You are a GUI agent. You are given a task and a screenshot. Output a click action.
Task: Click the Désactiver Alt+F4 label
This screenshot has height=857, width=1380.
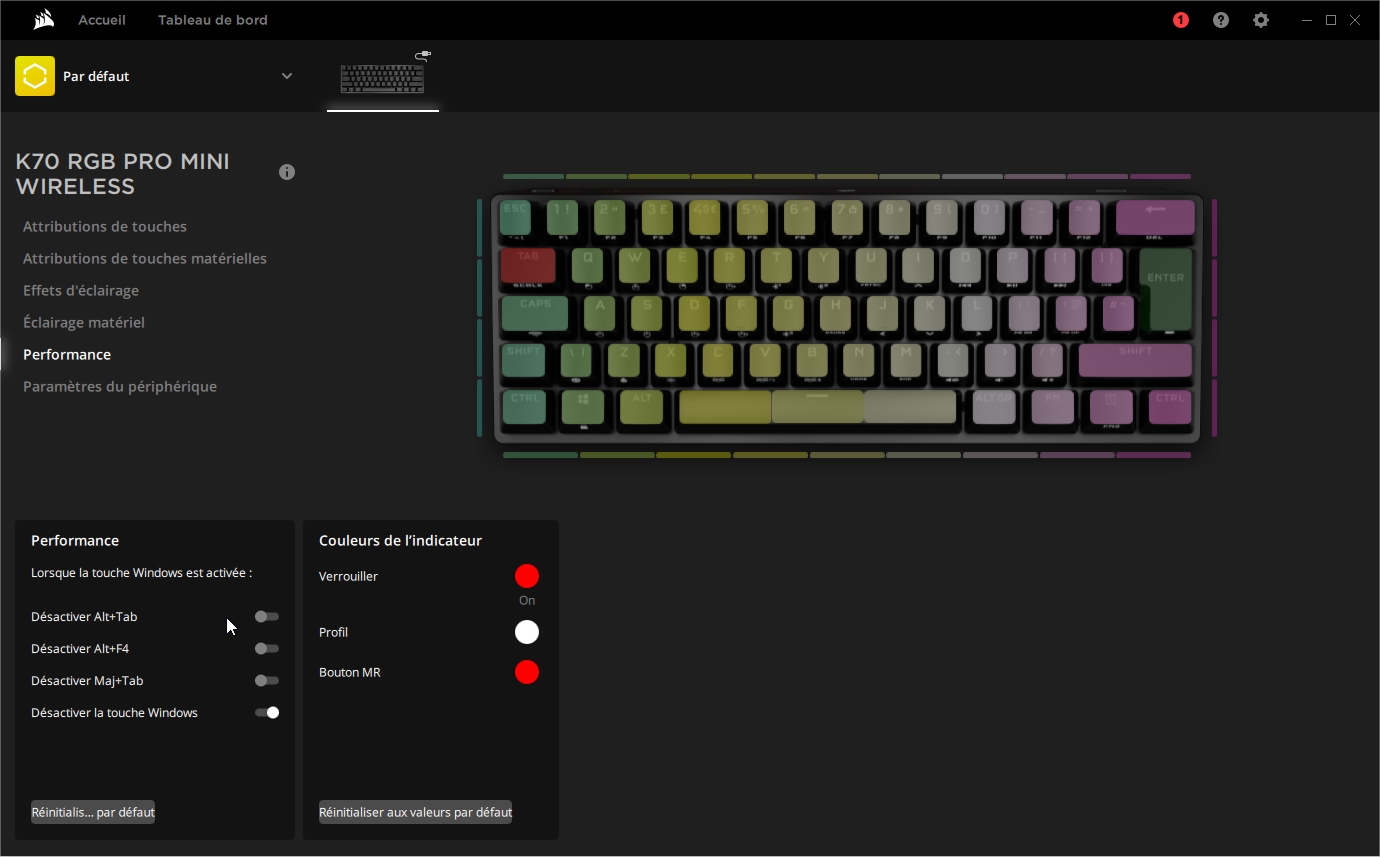(80, 649)
